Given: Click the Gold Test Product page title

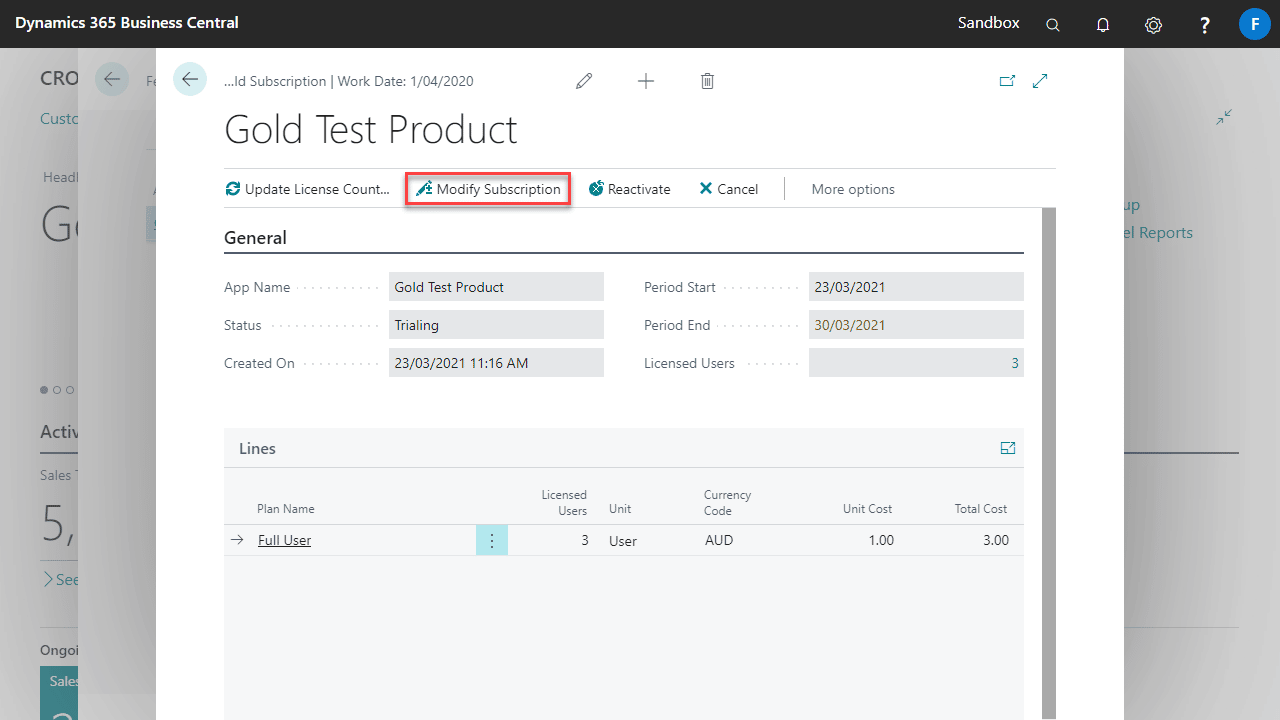Looking at the screenshot, I should point(371,130).
